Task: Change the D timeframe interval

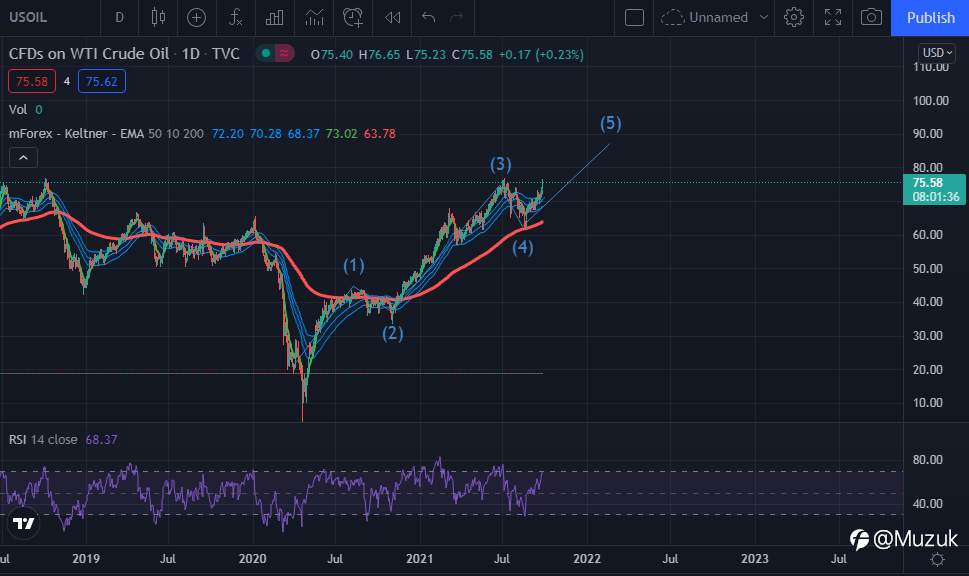Action: point(119,17)
